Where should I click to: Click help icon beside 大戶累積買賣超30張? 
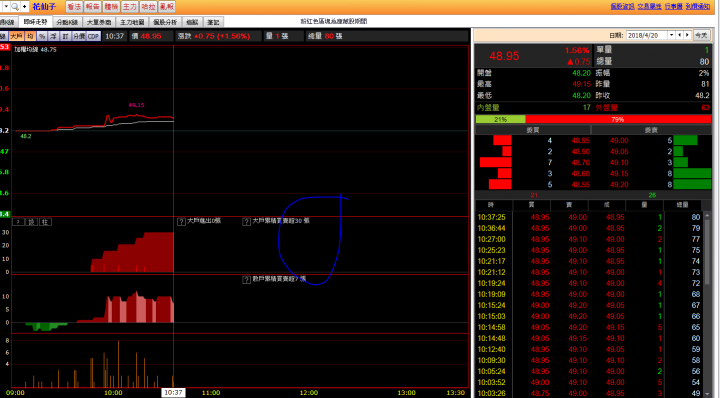click(246, 222)
